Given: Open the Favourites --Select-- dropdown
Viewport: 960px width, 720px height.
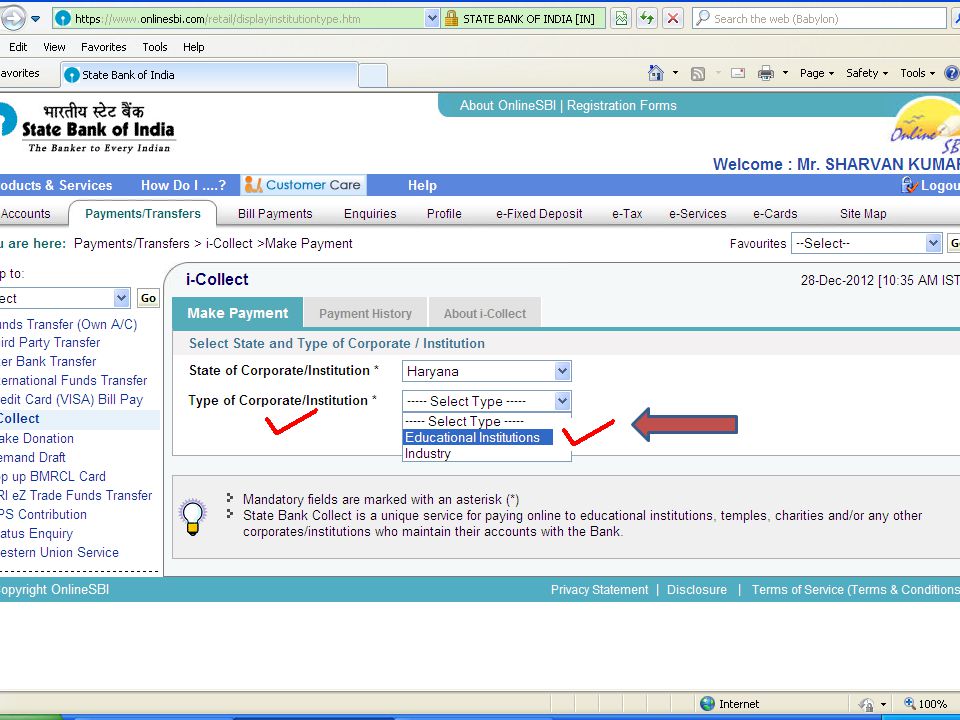Looking at the screenshot, I should 866,243.
